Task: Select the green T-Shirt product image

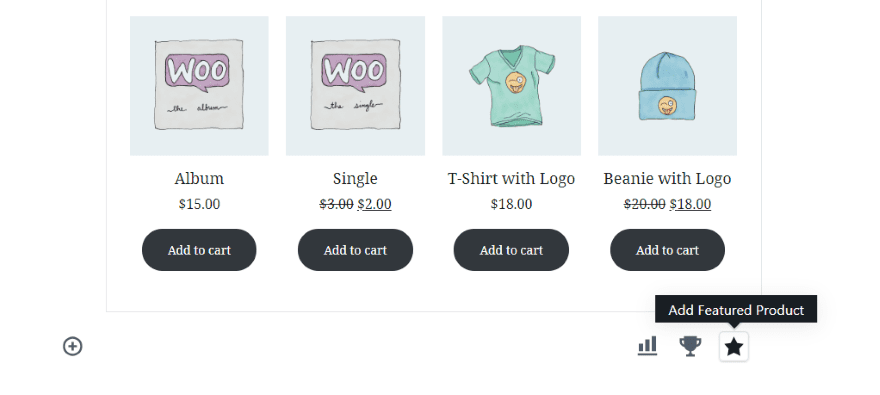Action: 511,85
